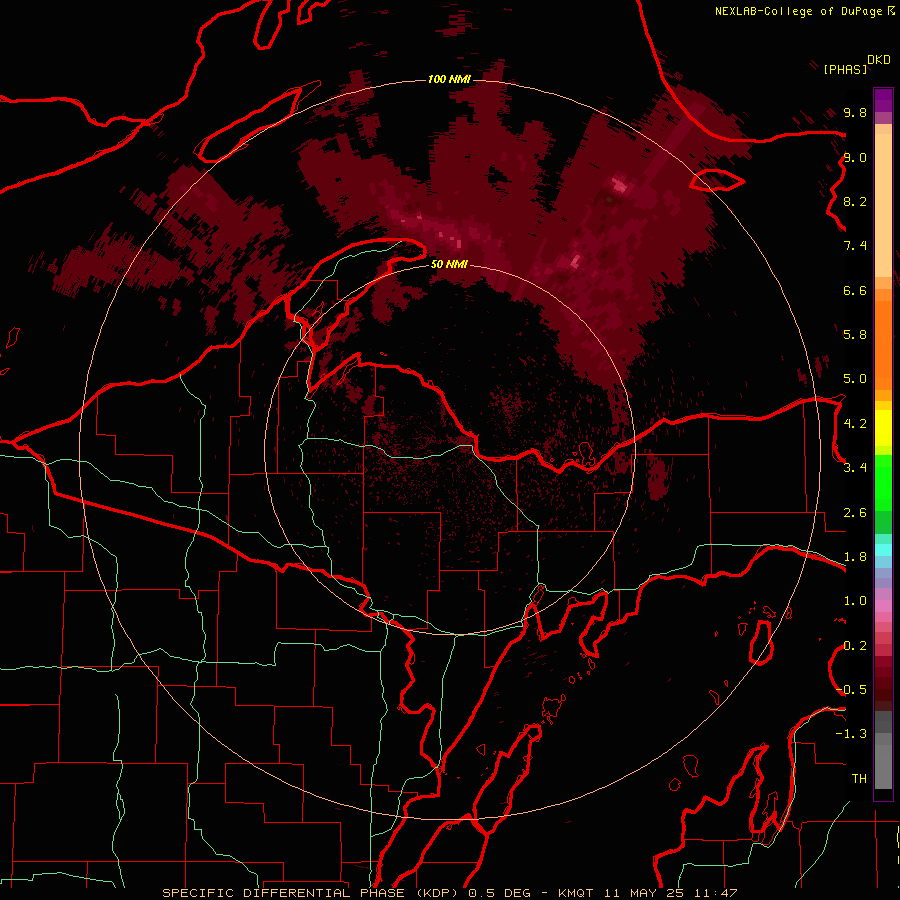Image resolution: width=900 pixels, height=900 pixels.
Task: Pick the yellow band of the color bar
Action: 883,428
